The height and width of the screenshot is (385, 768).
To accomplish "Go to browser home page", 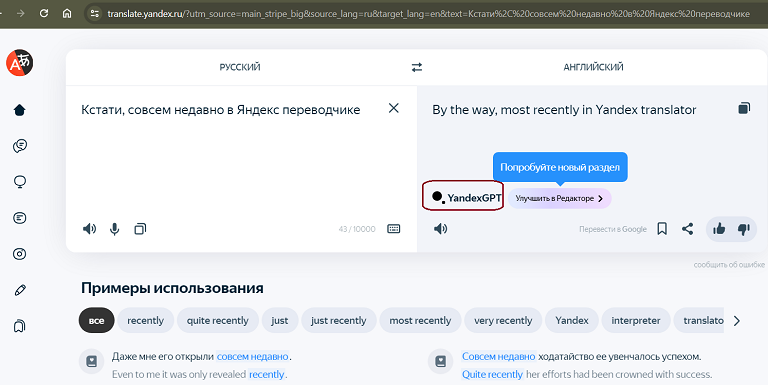I will (67, 13).
